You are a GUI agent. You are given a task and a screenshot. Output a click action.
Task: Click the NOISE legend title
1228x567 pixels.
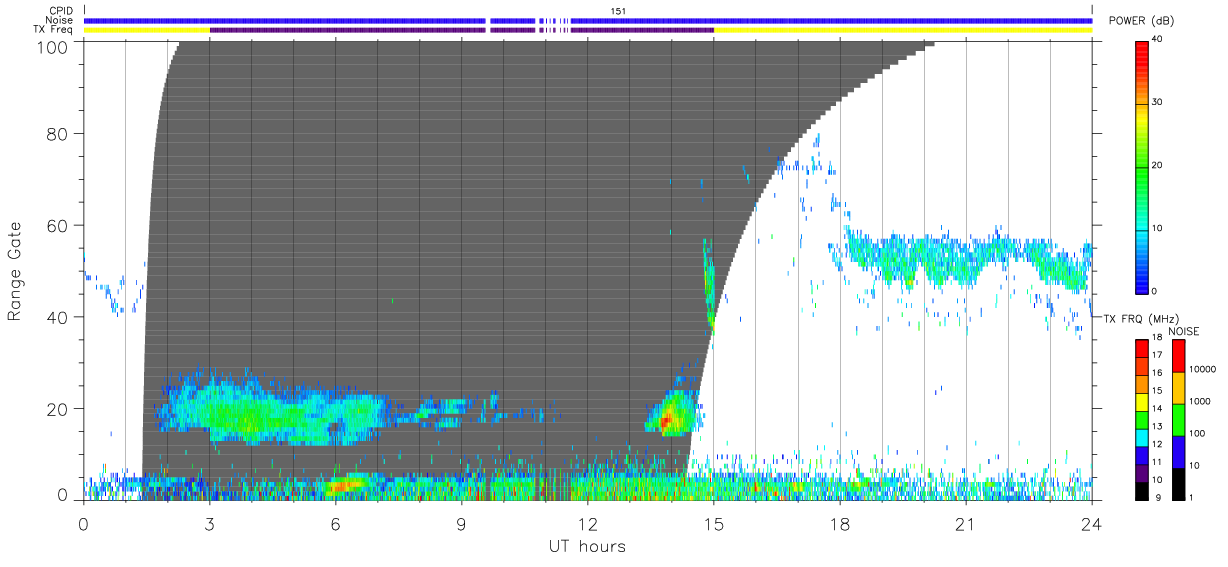click(1183, 330)
